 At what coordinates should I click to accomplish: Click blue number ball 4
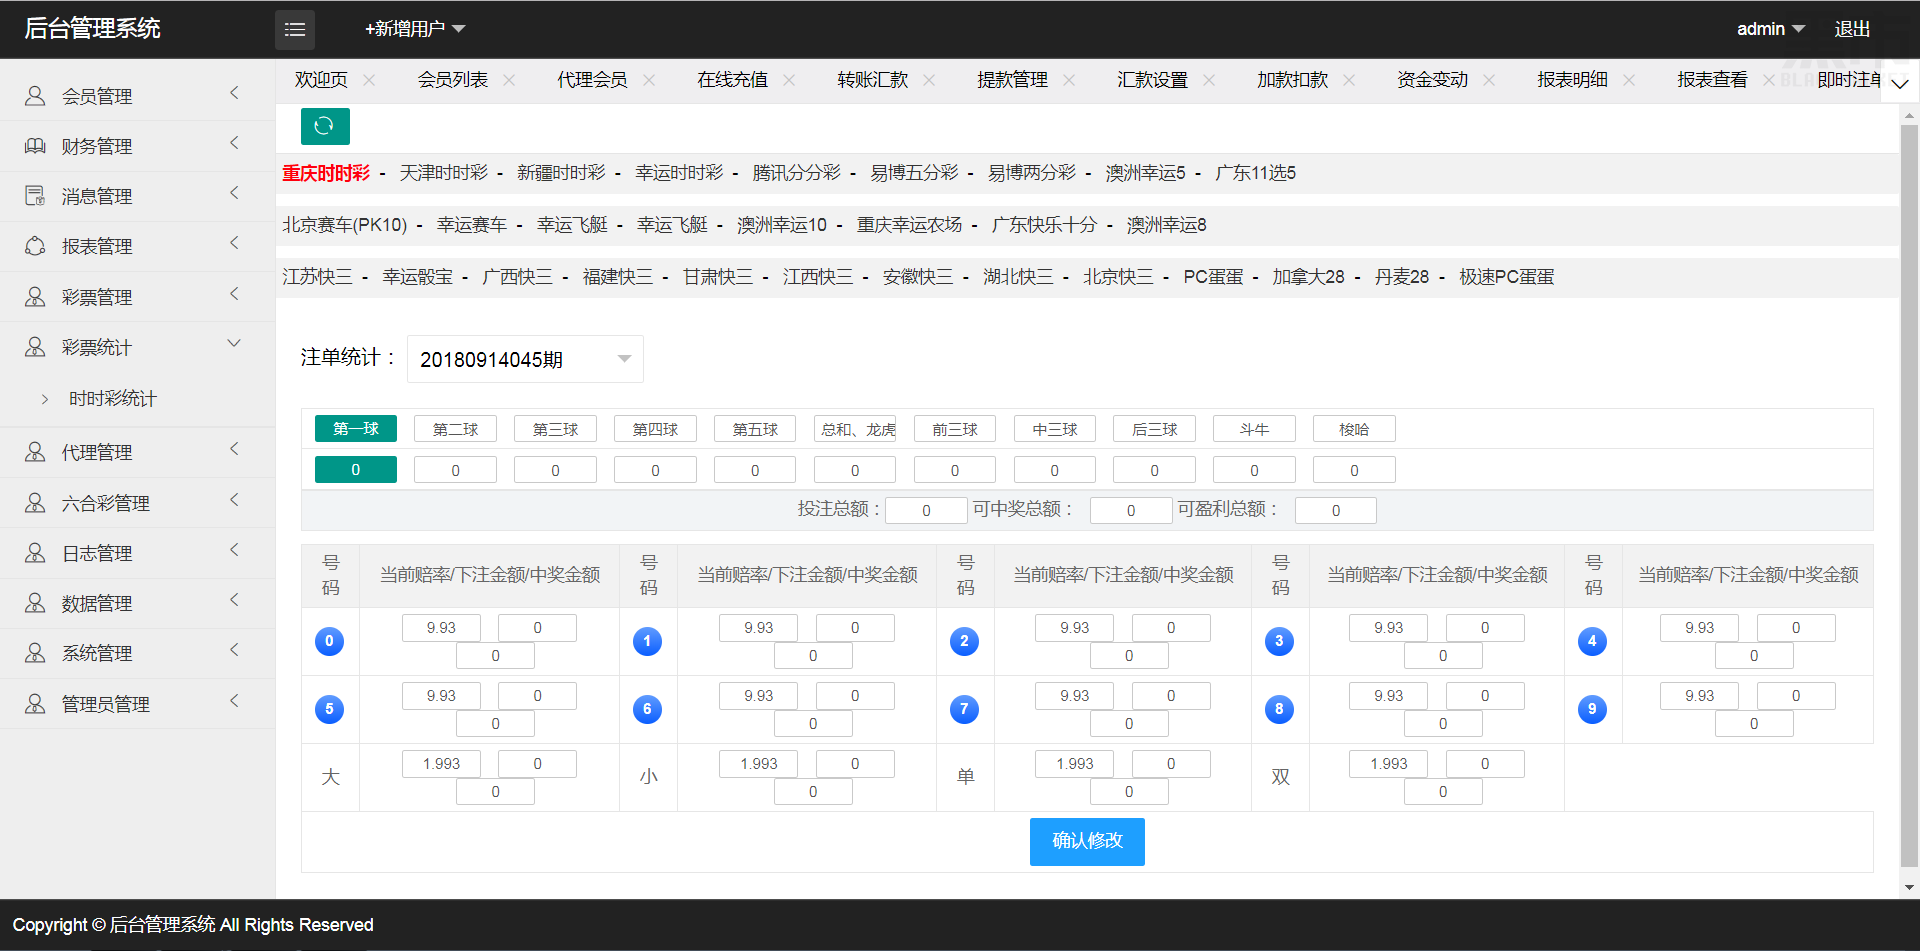pyautogui.click(x=1592, y=641)
